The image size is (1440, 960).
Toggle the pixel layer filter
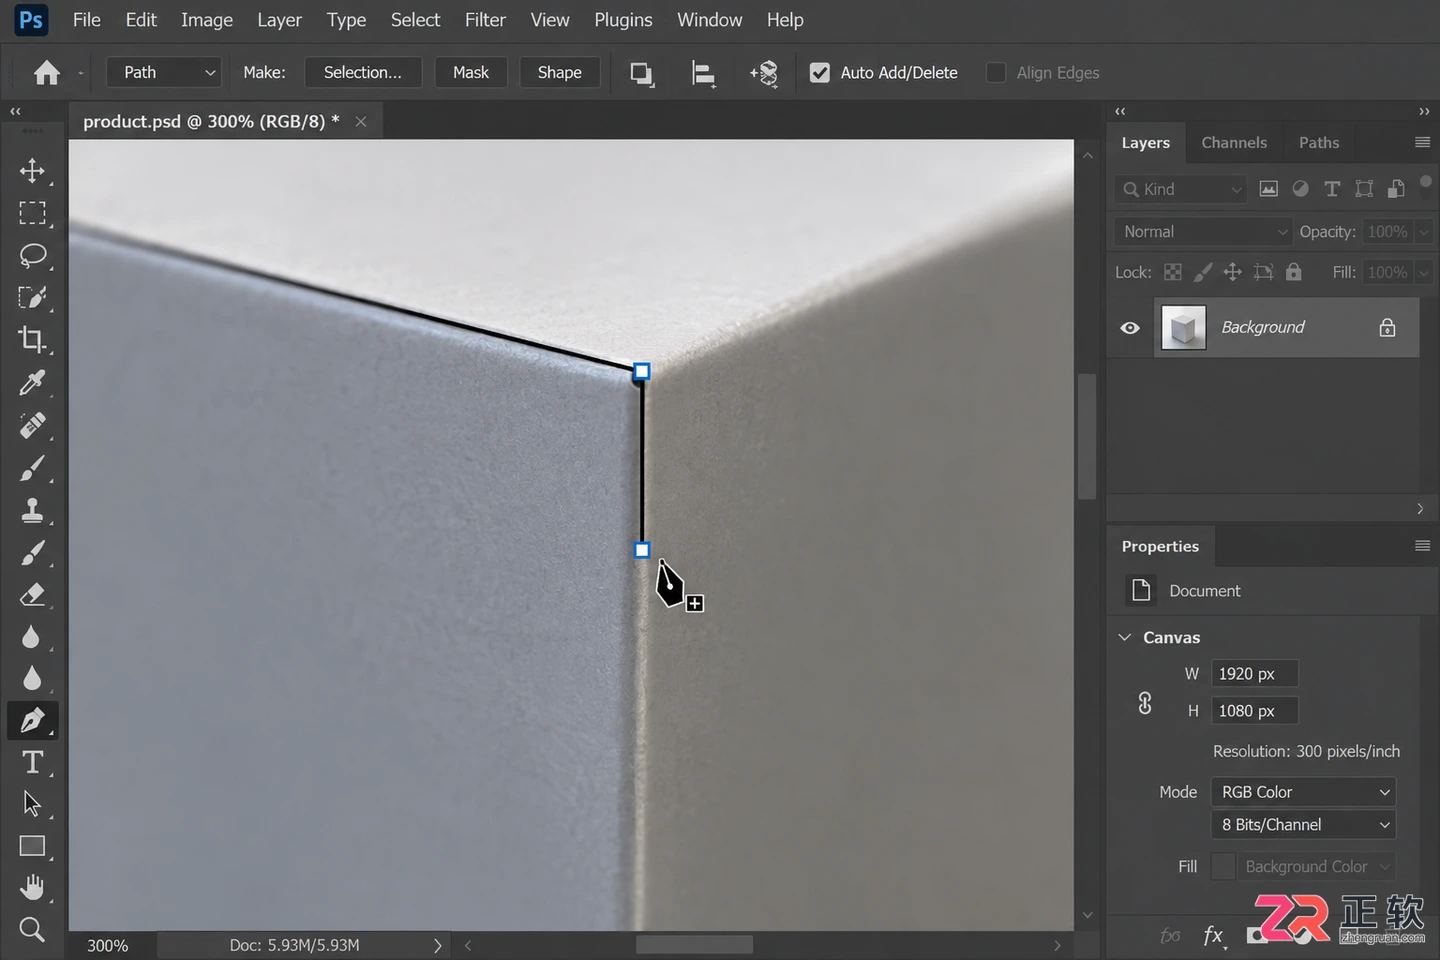click(1268, 189)
